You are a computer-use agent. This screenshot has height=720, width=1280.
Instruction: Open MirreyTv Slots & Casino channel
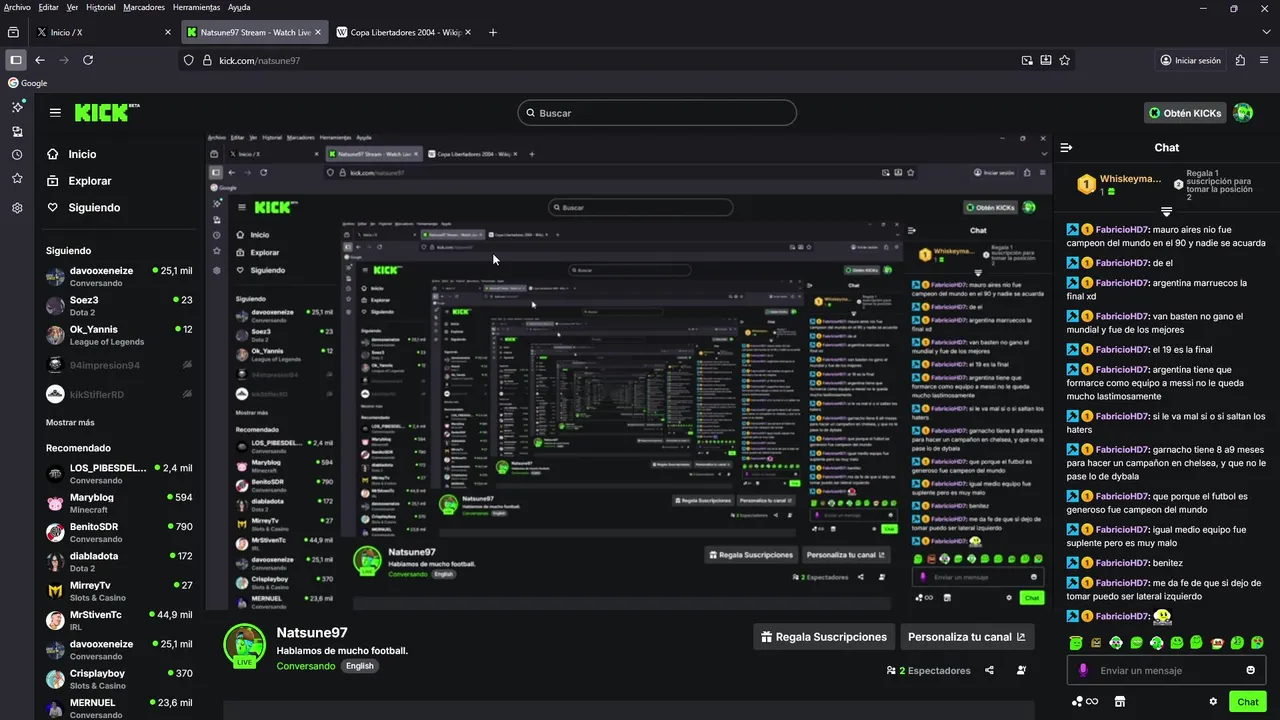[120, 591]
